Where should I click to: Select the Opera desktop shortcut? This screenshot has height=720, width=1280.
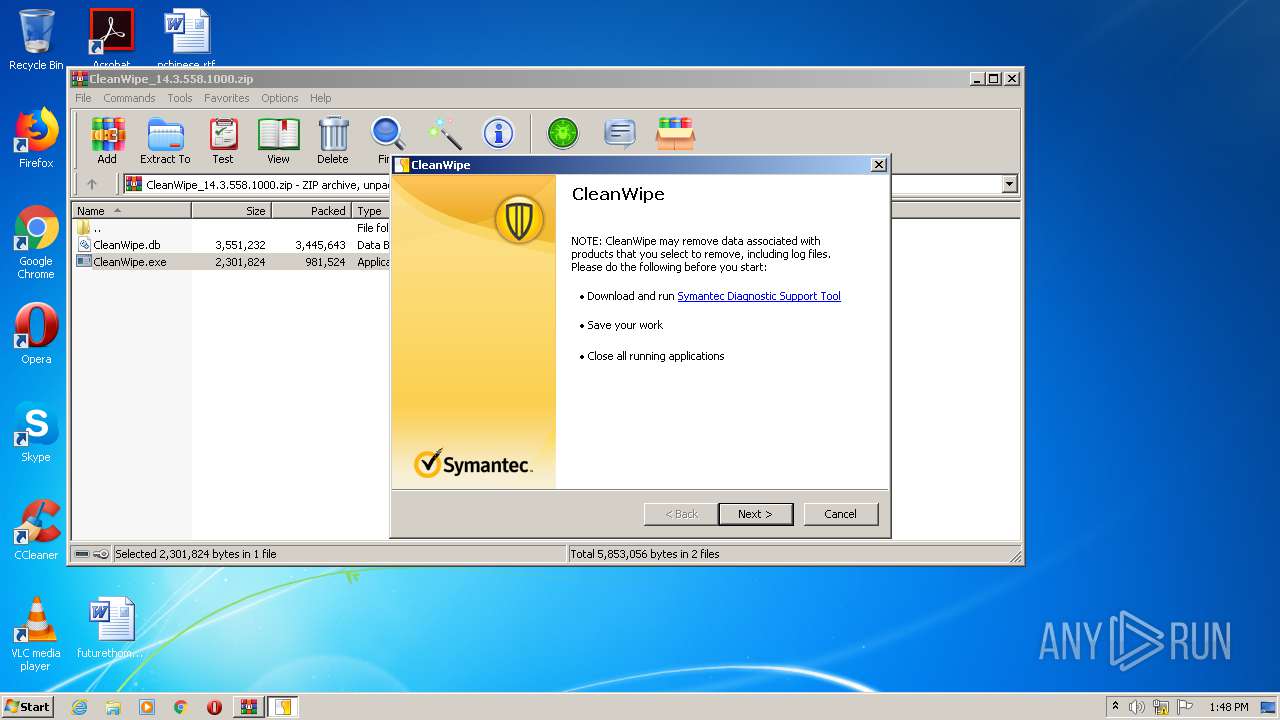coord(36,334)
